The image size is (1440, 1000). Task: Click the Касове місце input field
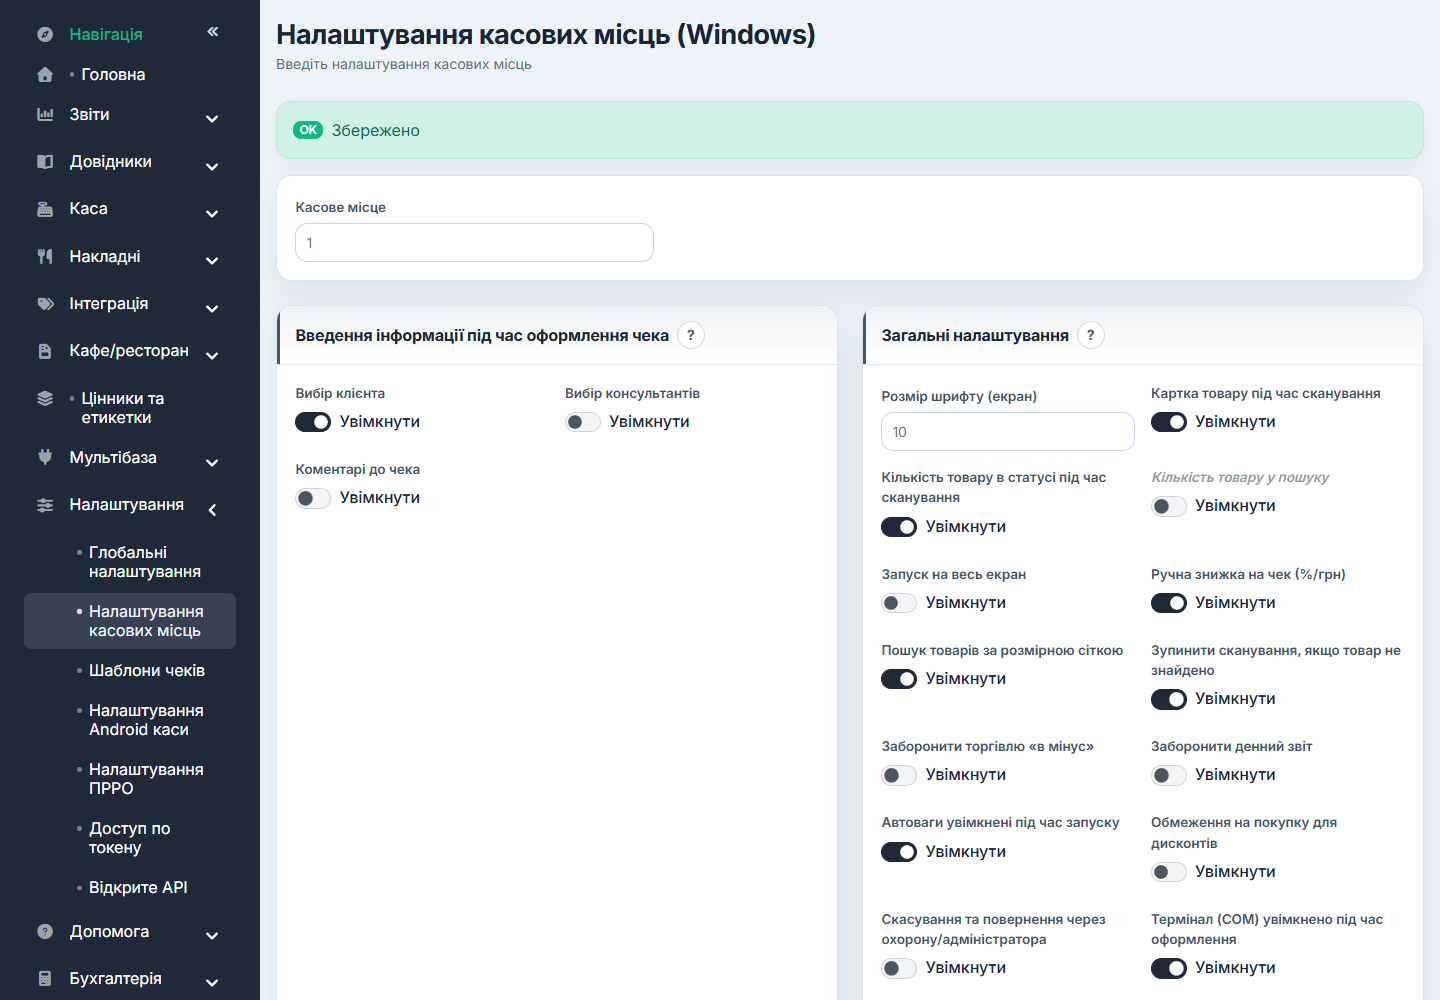[x=474, y=243]
